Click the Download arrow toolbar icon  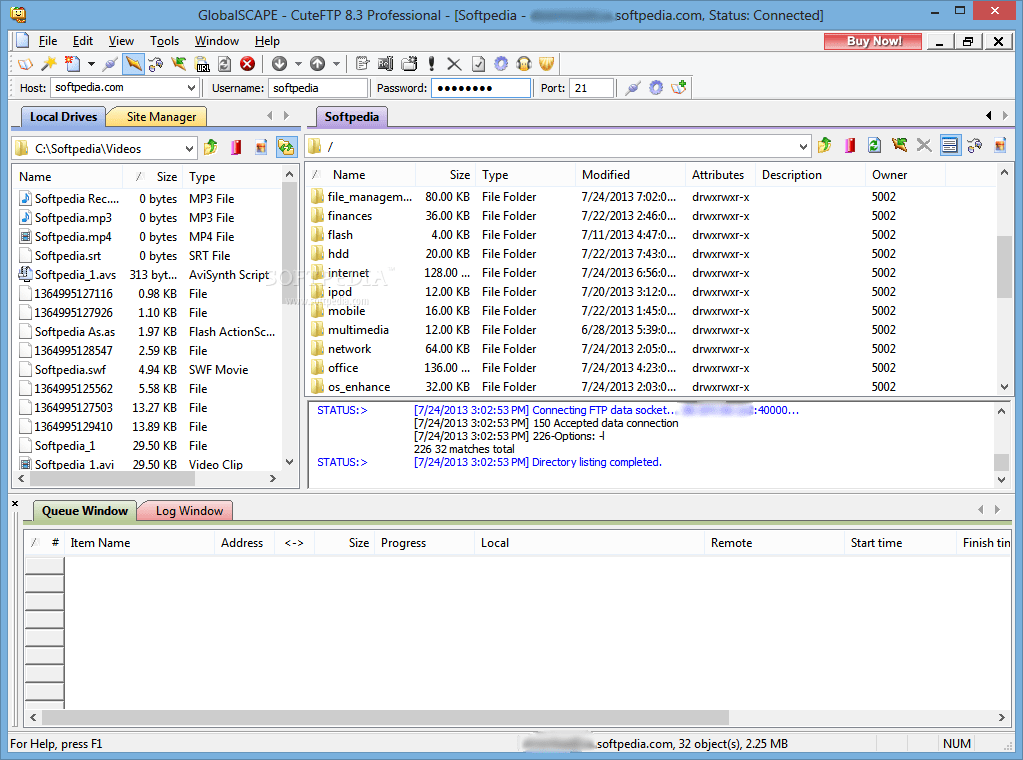pos(281,63)
